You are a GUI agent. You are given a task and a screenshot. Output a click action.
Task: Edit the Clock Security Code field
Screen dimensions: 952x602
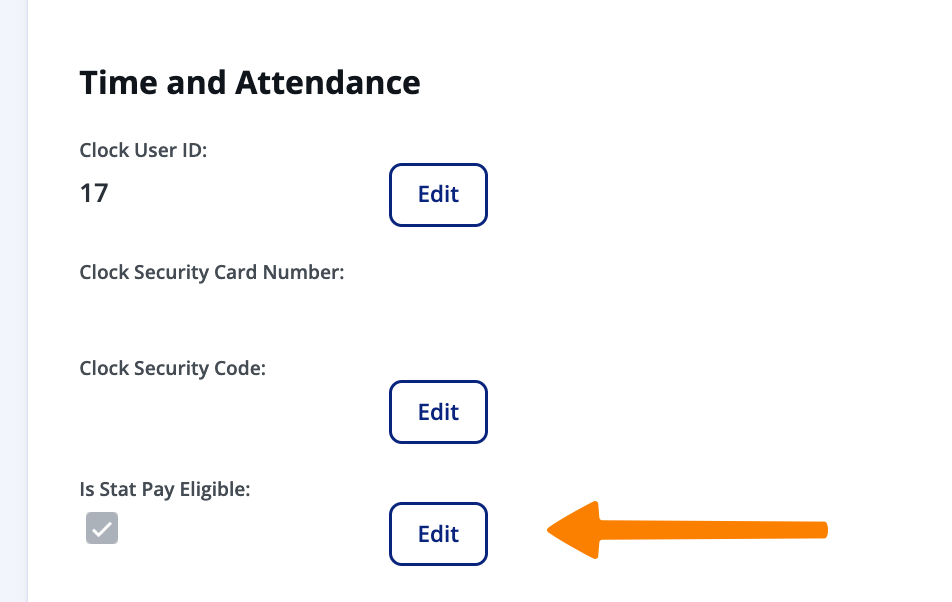[438, 412]
